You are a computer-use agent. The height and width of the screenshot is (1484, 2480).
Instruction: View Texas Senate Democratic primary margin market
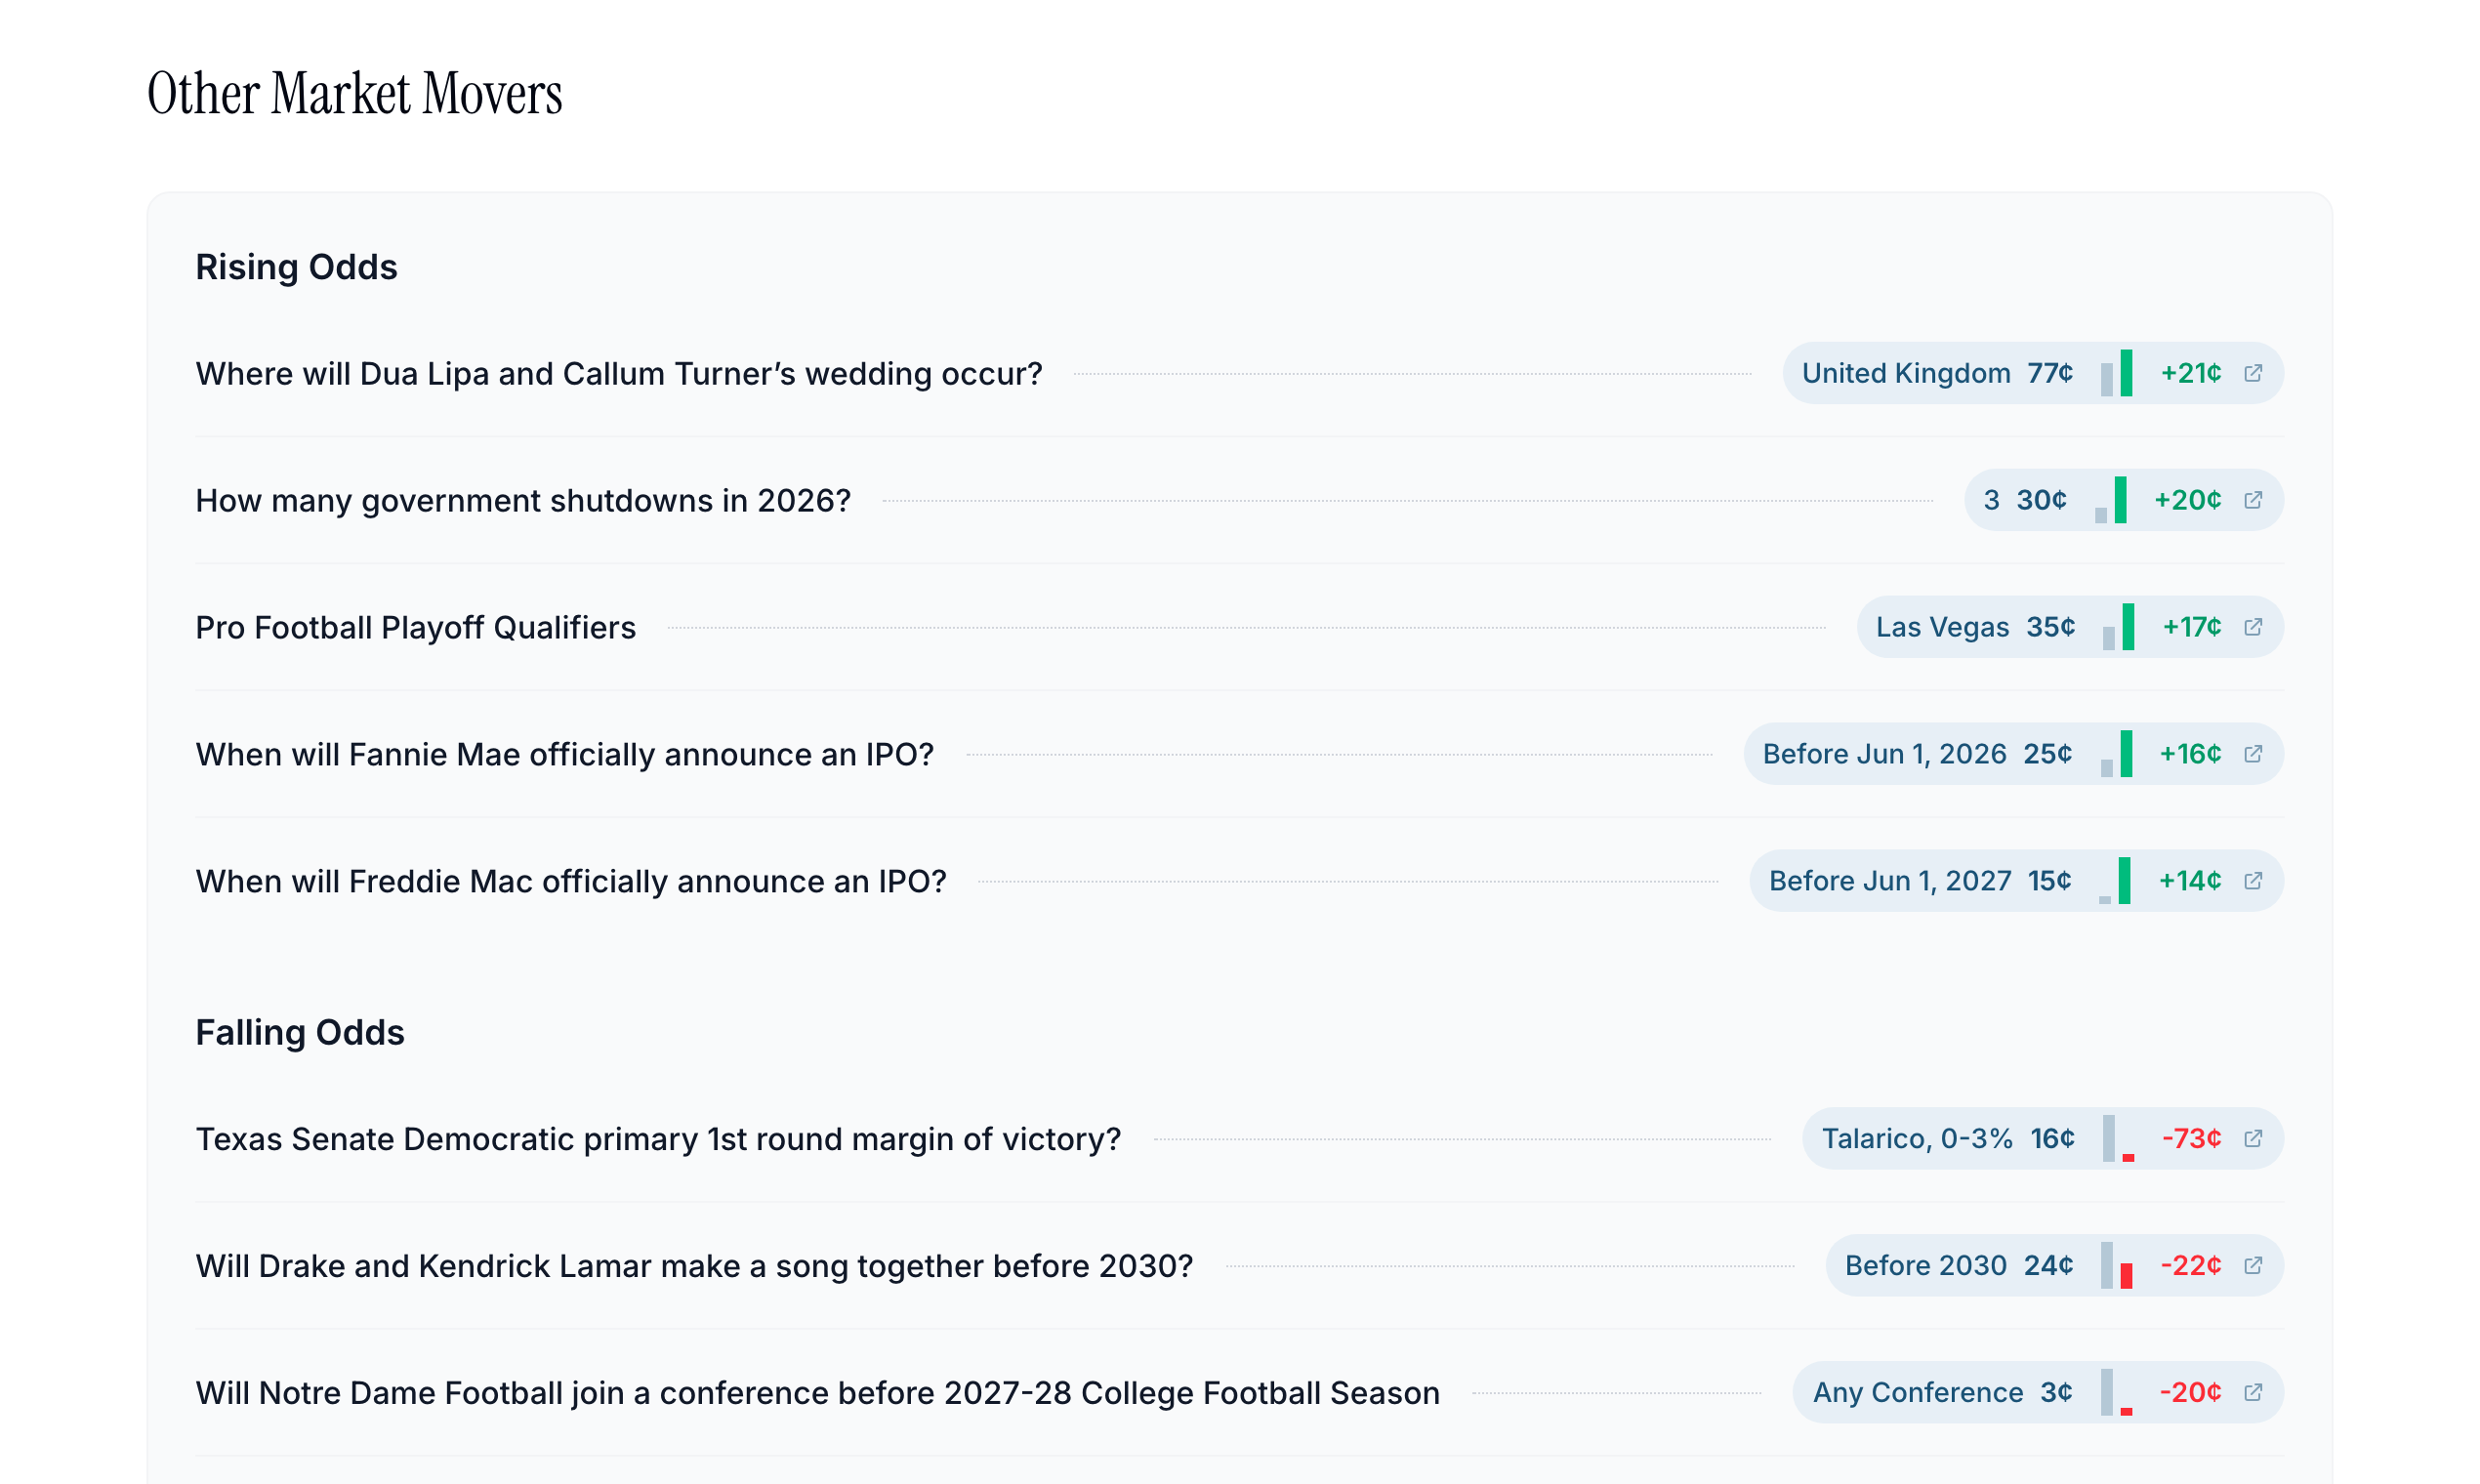[658, 1140]
